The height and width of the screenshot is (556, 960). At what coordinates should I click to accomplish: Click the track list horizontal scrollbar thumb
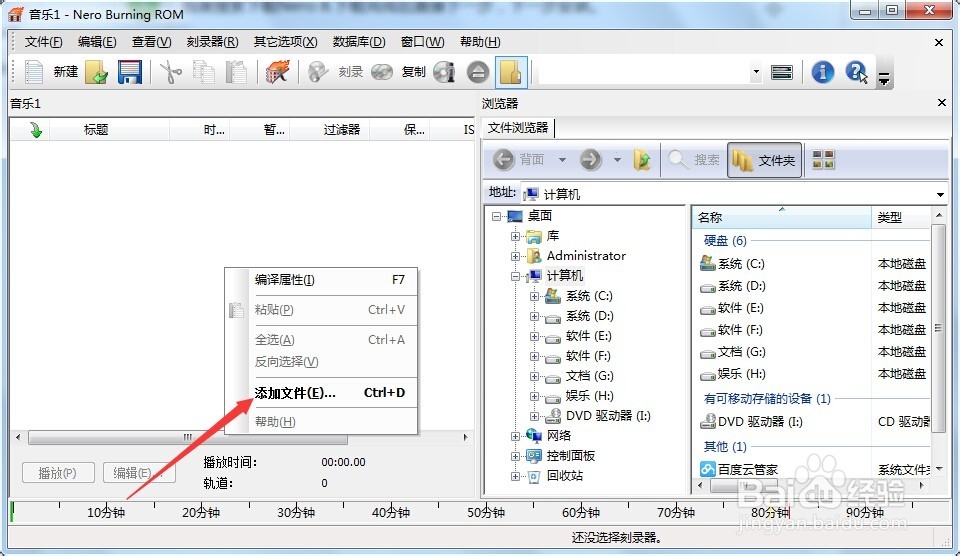(187, 437)
